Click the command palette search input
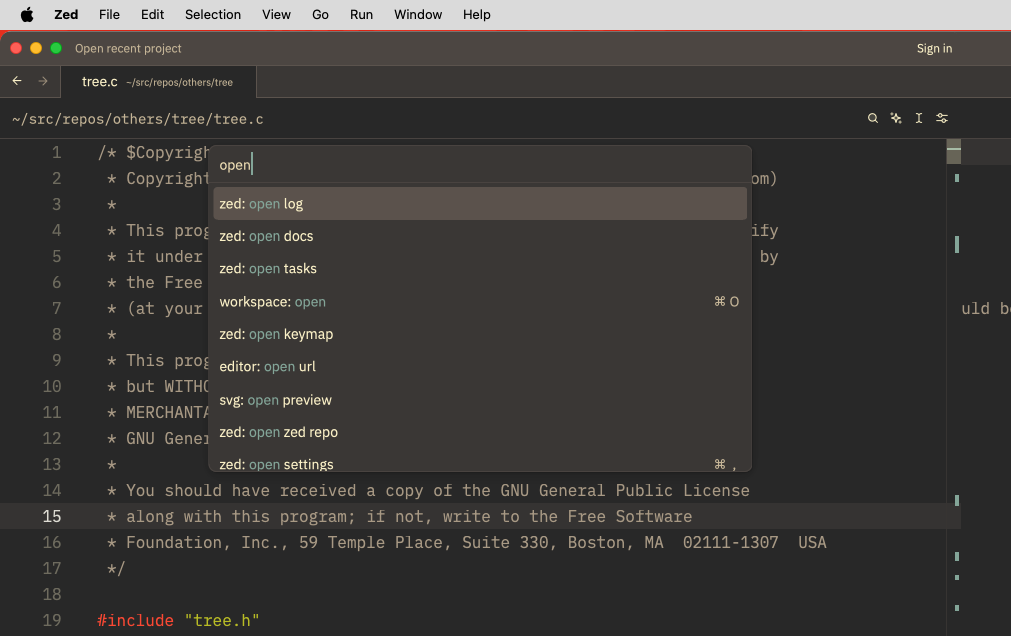 pyautogui.click(x=480, y=164)
